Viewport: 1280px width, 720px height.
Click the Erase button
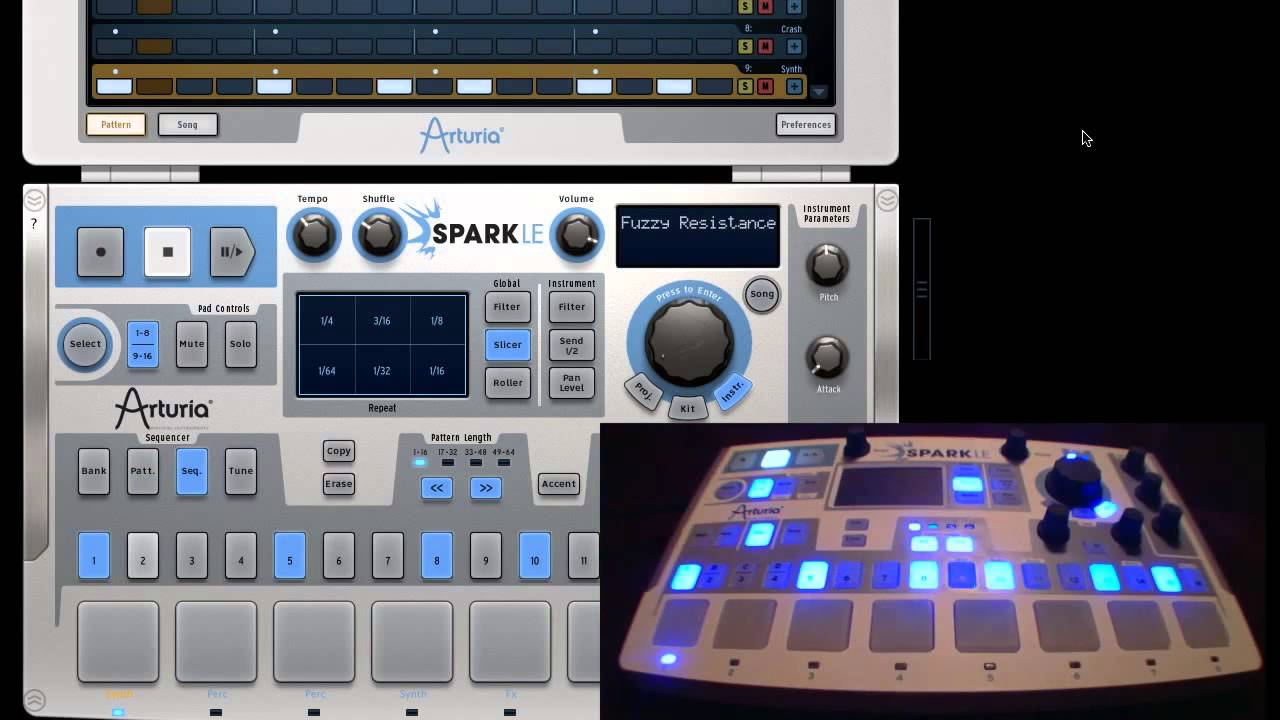[x=339, y=484]
